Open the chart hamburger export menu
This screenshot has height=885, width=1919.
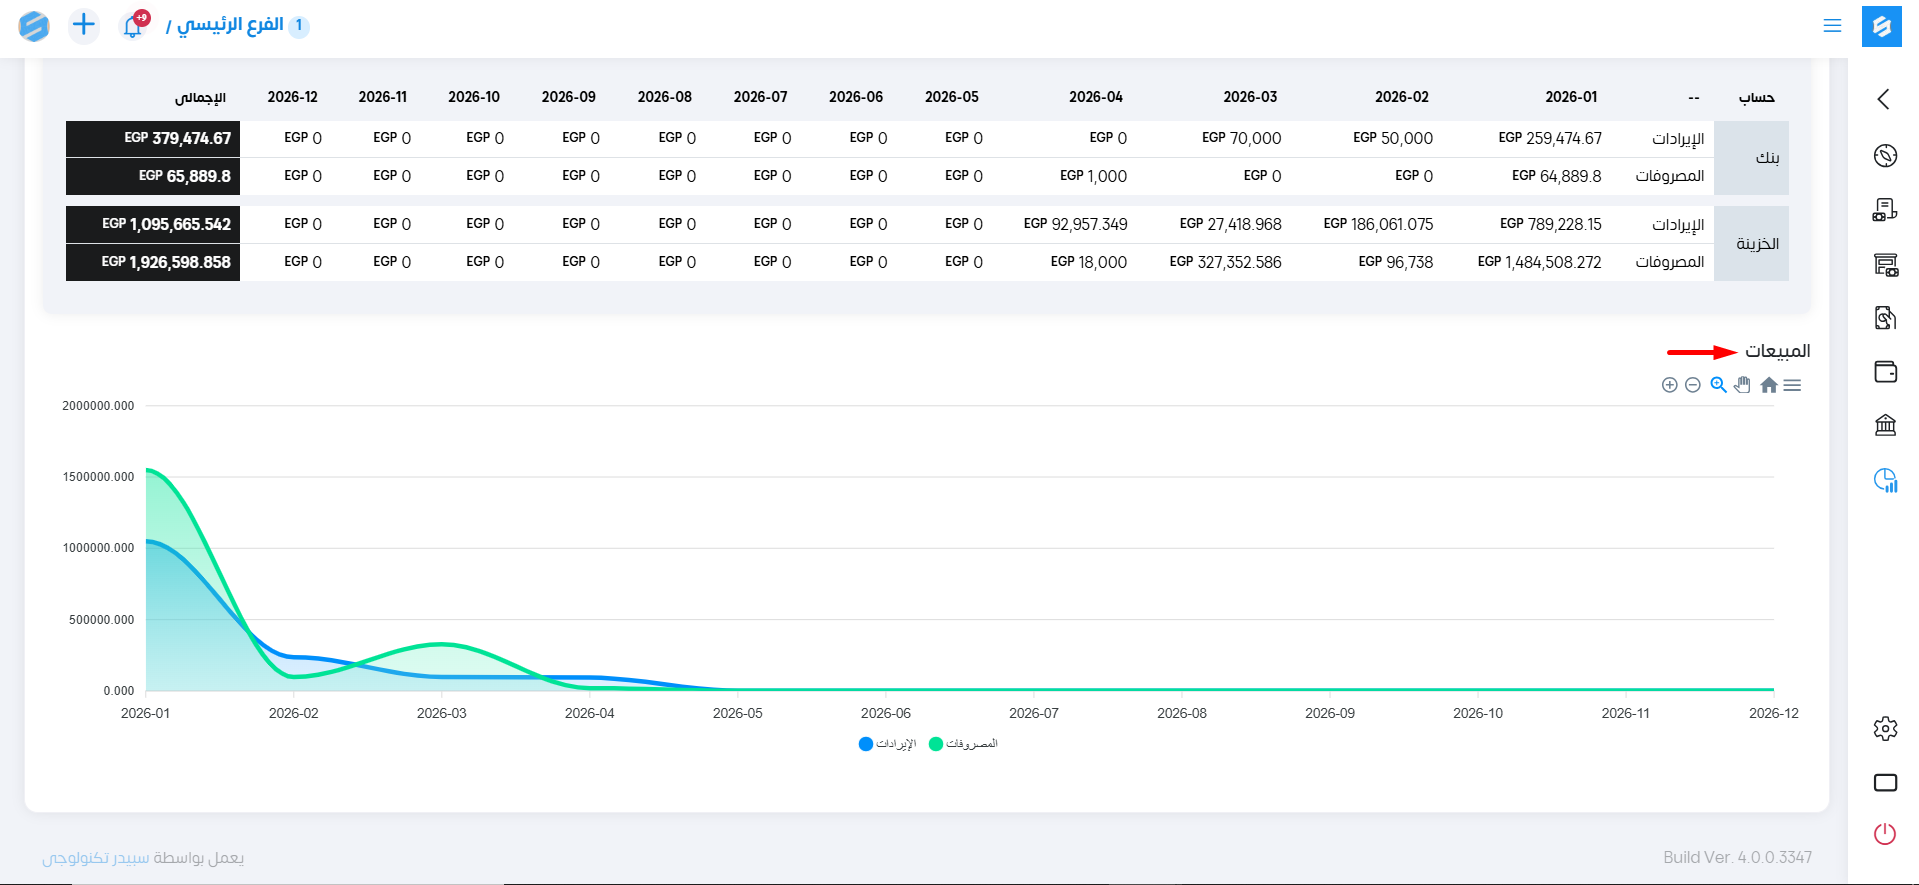pos(1792,385)
